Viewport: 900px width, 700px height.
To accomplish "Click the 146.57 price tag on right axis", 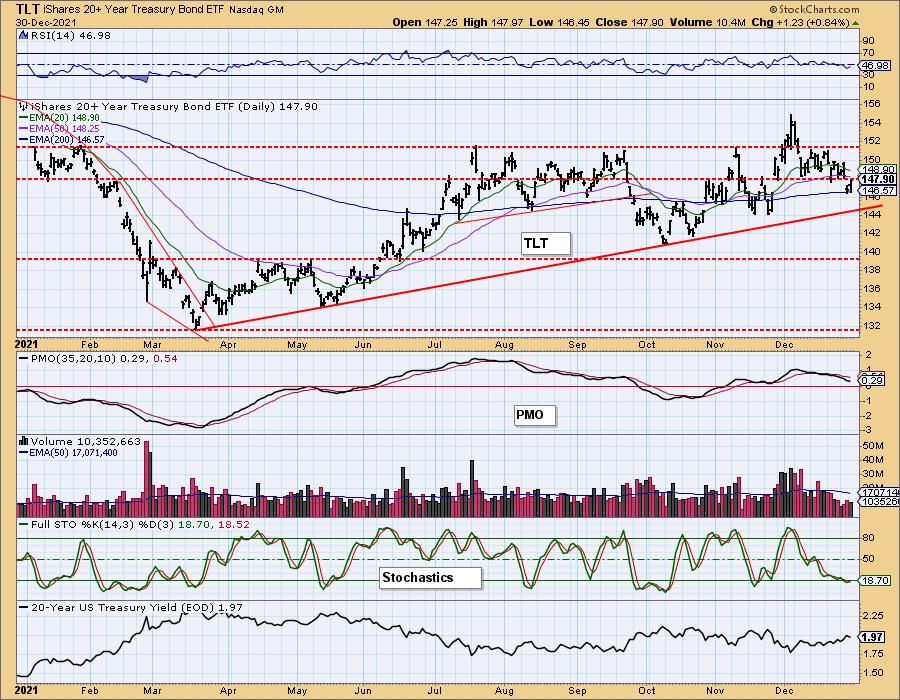I will [x=879, y=190].
